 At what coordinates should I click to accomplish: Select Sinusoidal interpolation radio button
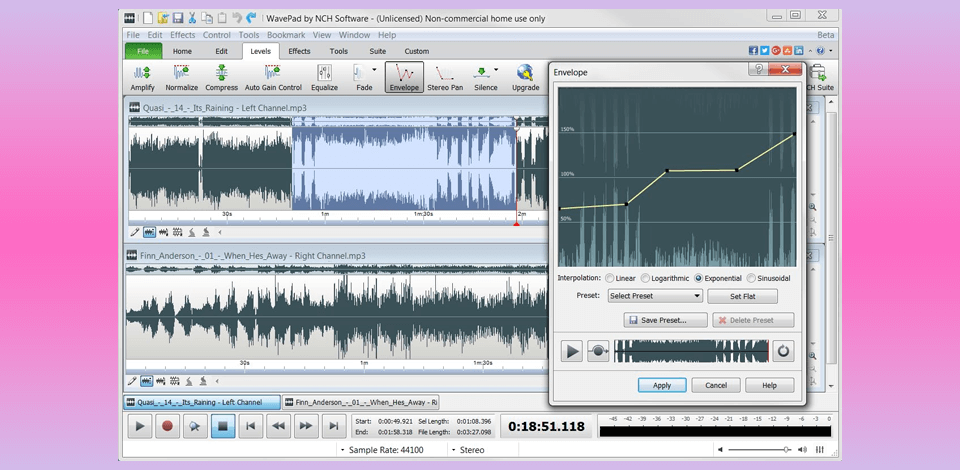click(752, 278)
